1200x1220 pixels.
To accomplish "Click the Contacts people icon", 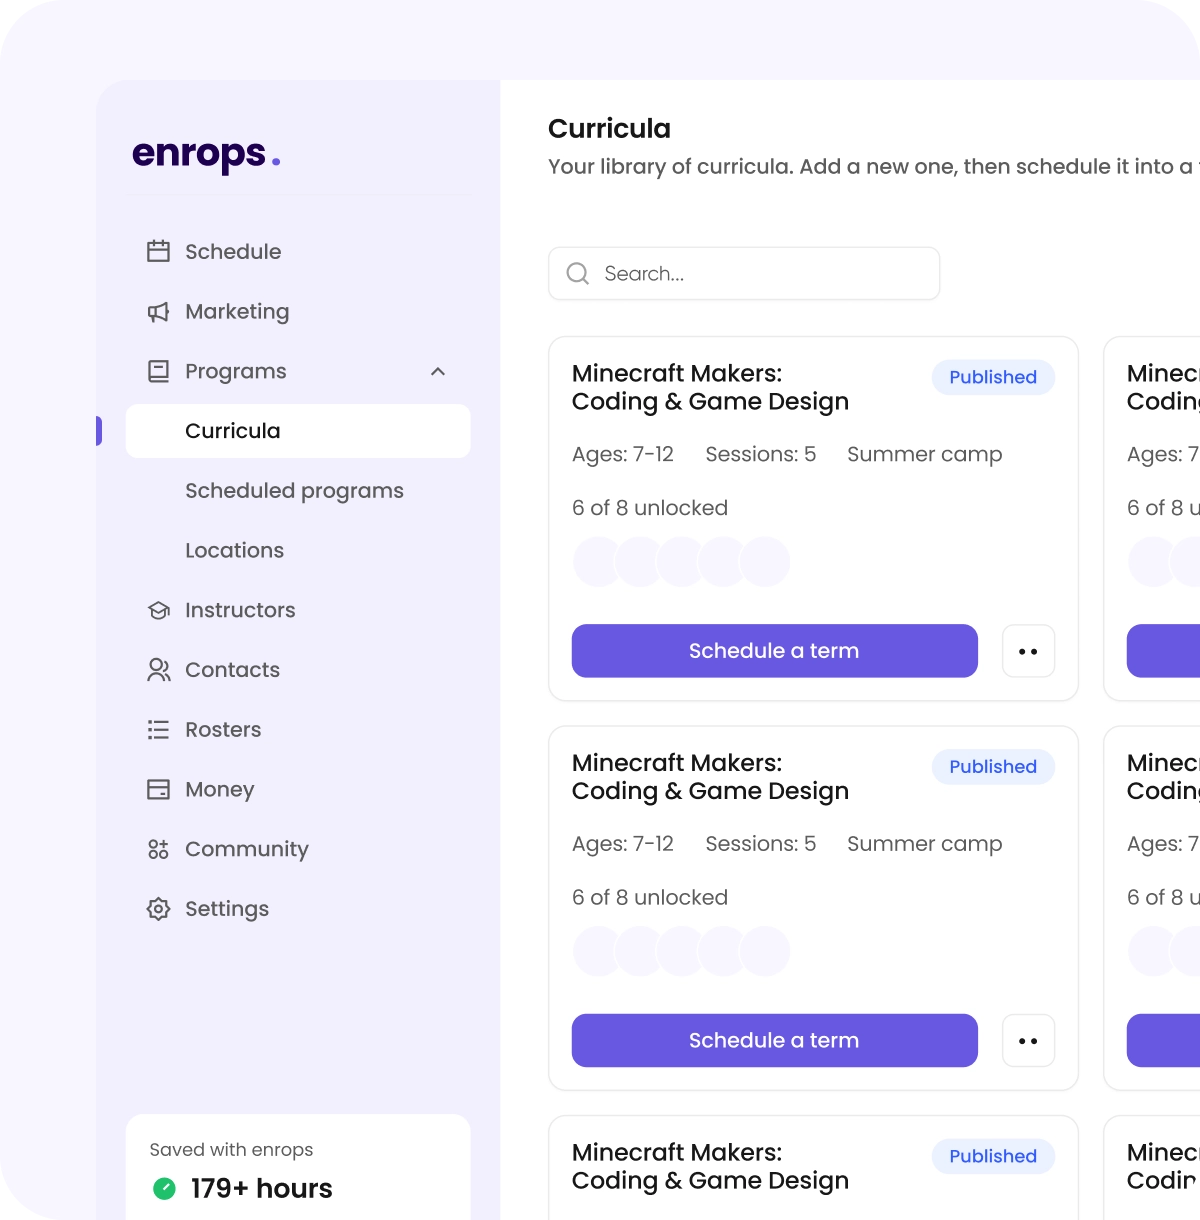I will tap(158, 670).
